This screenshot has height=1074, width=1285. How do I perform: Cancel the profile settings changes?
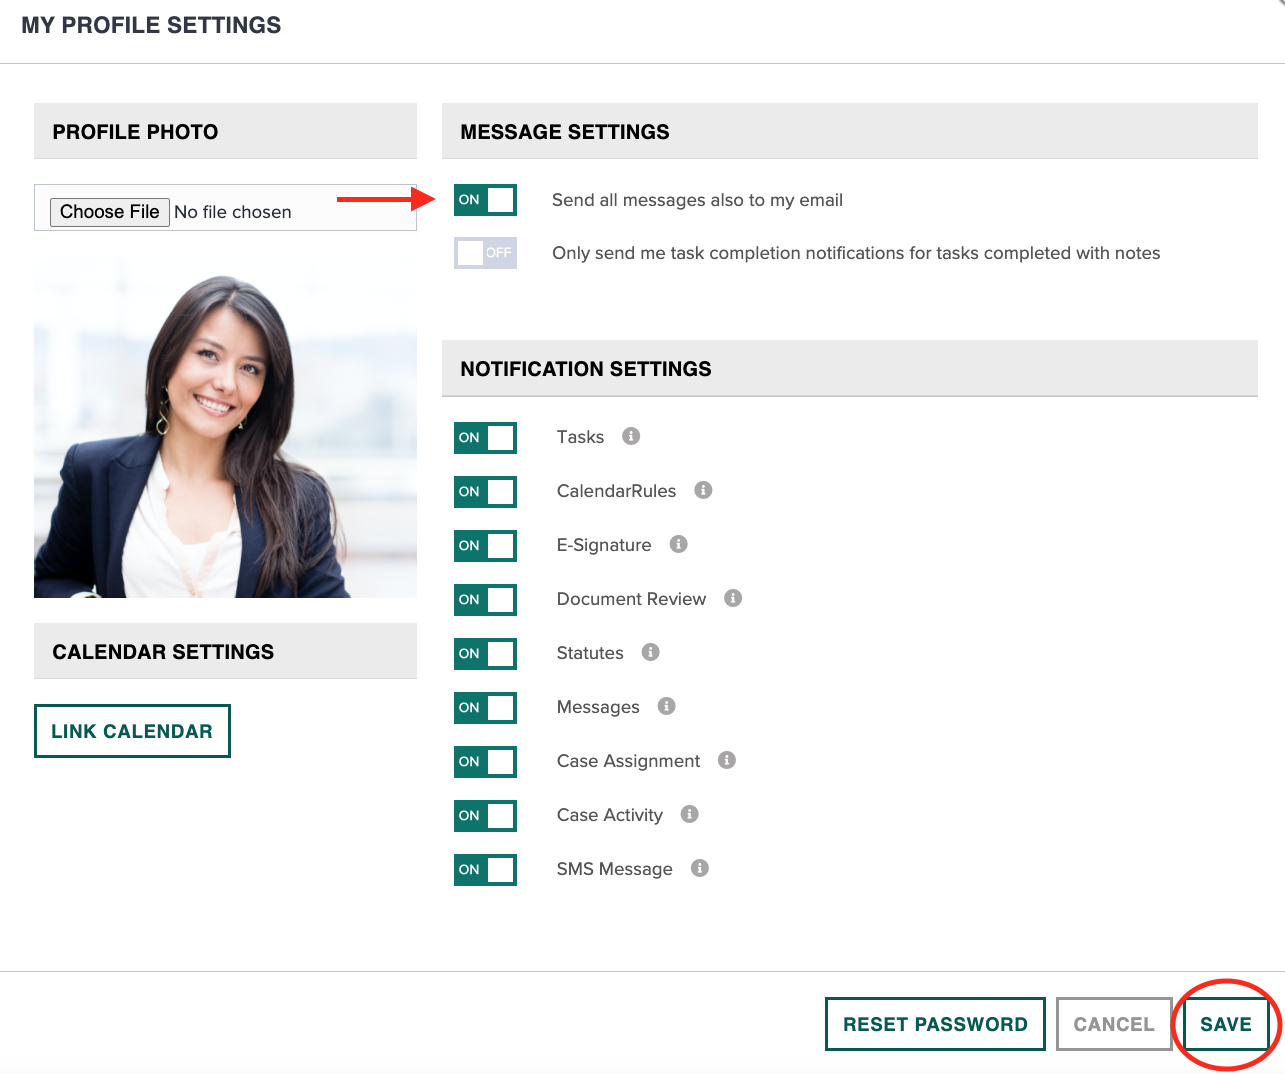[1114, 1024]
